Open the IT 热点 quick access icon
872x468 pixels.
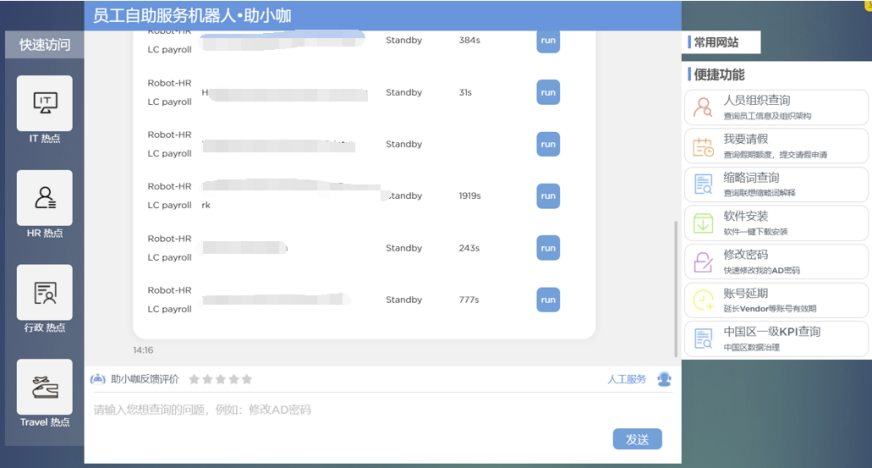point(45,103)
